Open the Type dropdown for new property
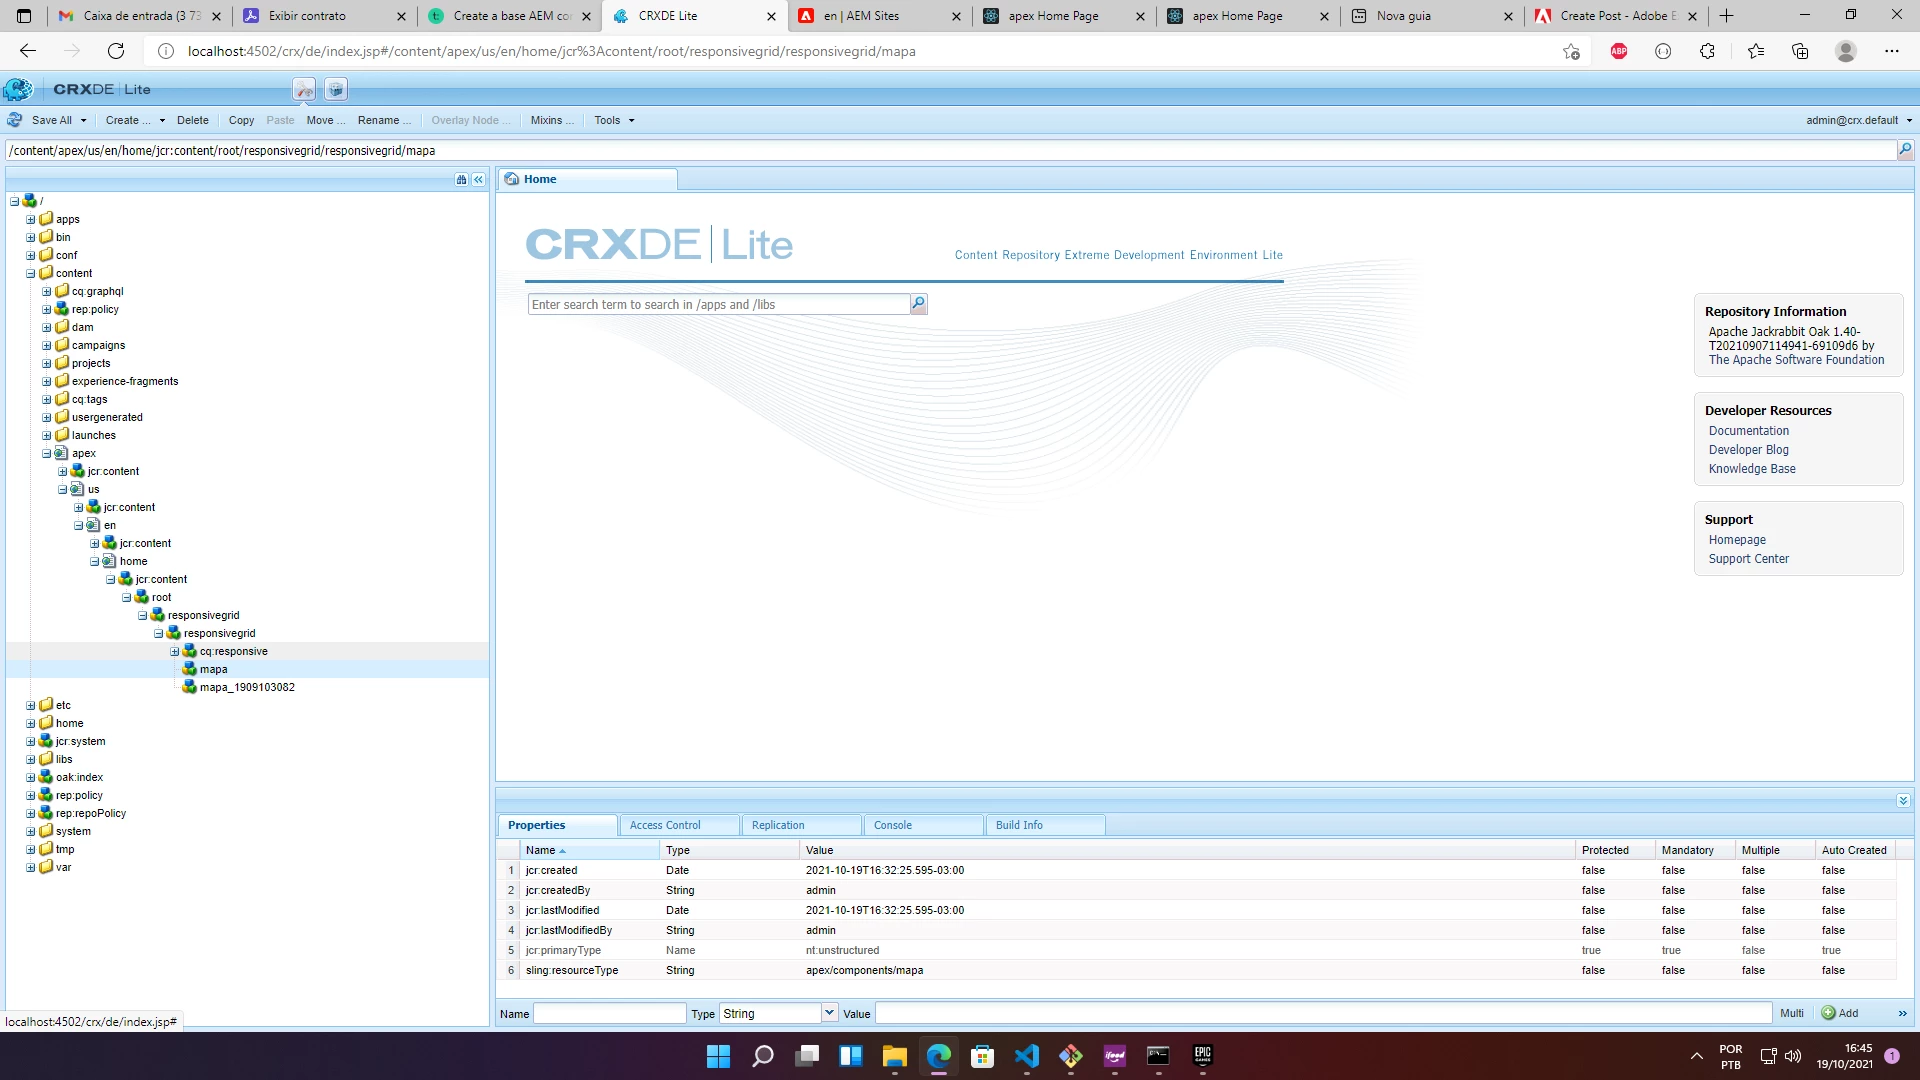This screenshot has height=1080, width=1920. [x=829, y=1013]
